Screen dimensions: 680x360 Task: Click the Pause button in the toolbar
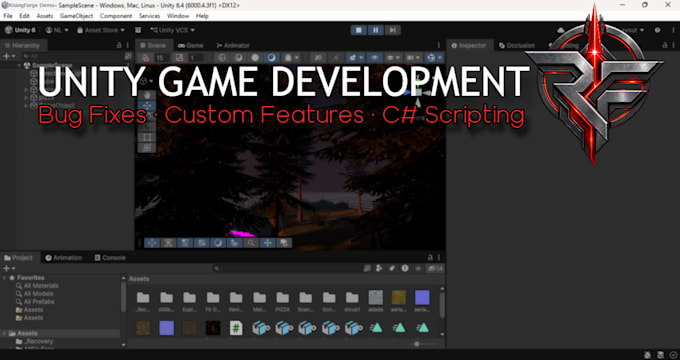(x=376, y=30)
